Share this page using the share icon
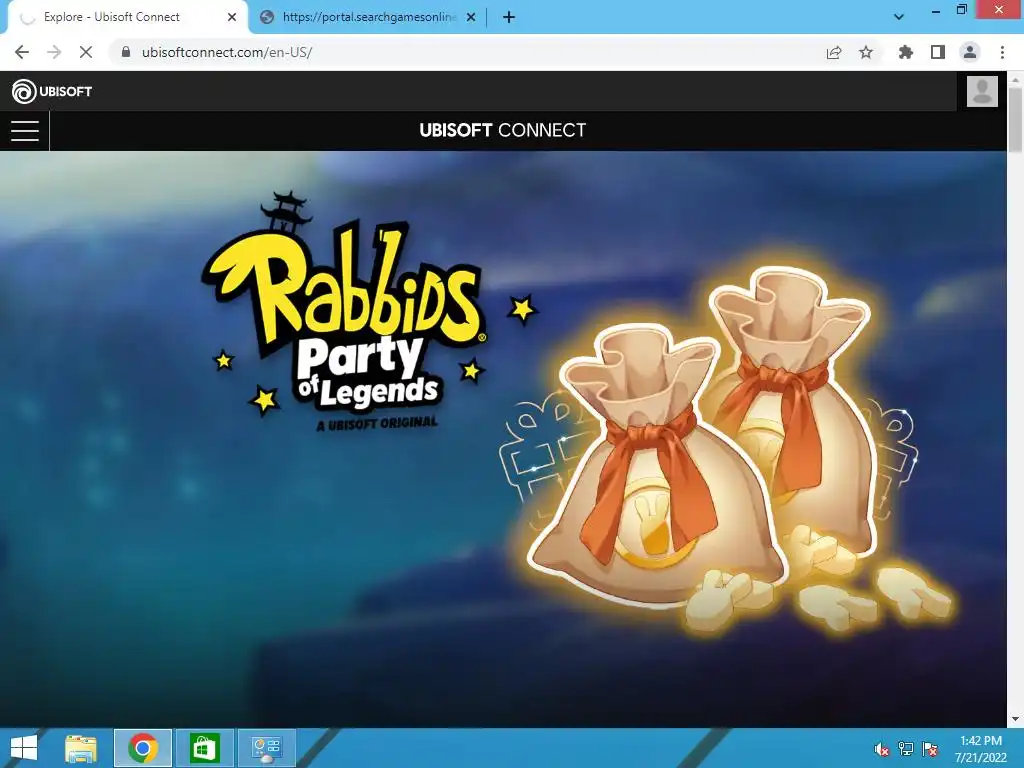 [834, 52]
